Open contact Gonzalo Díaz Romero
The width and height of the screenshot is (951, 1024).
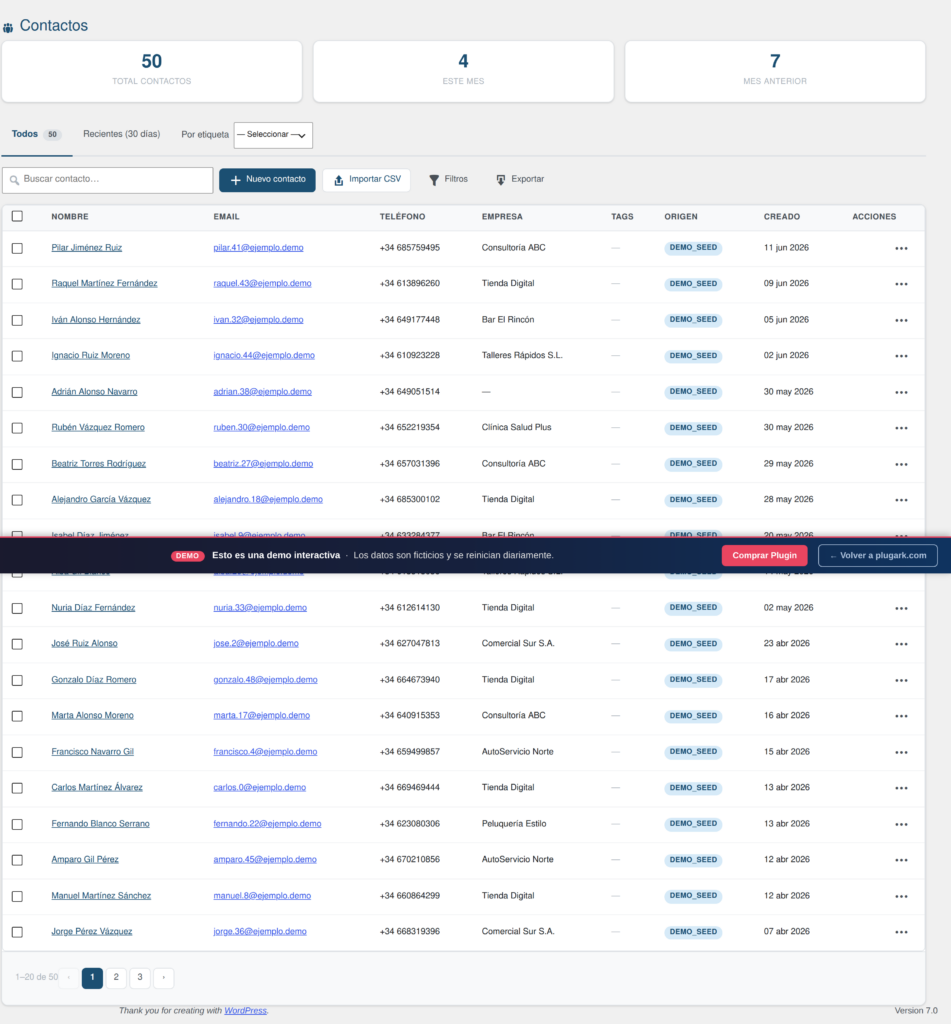point(94,680)
